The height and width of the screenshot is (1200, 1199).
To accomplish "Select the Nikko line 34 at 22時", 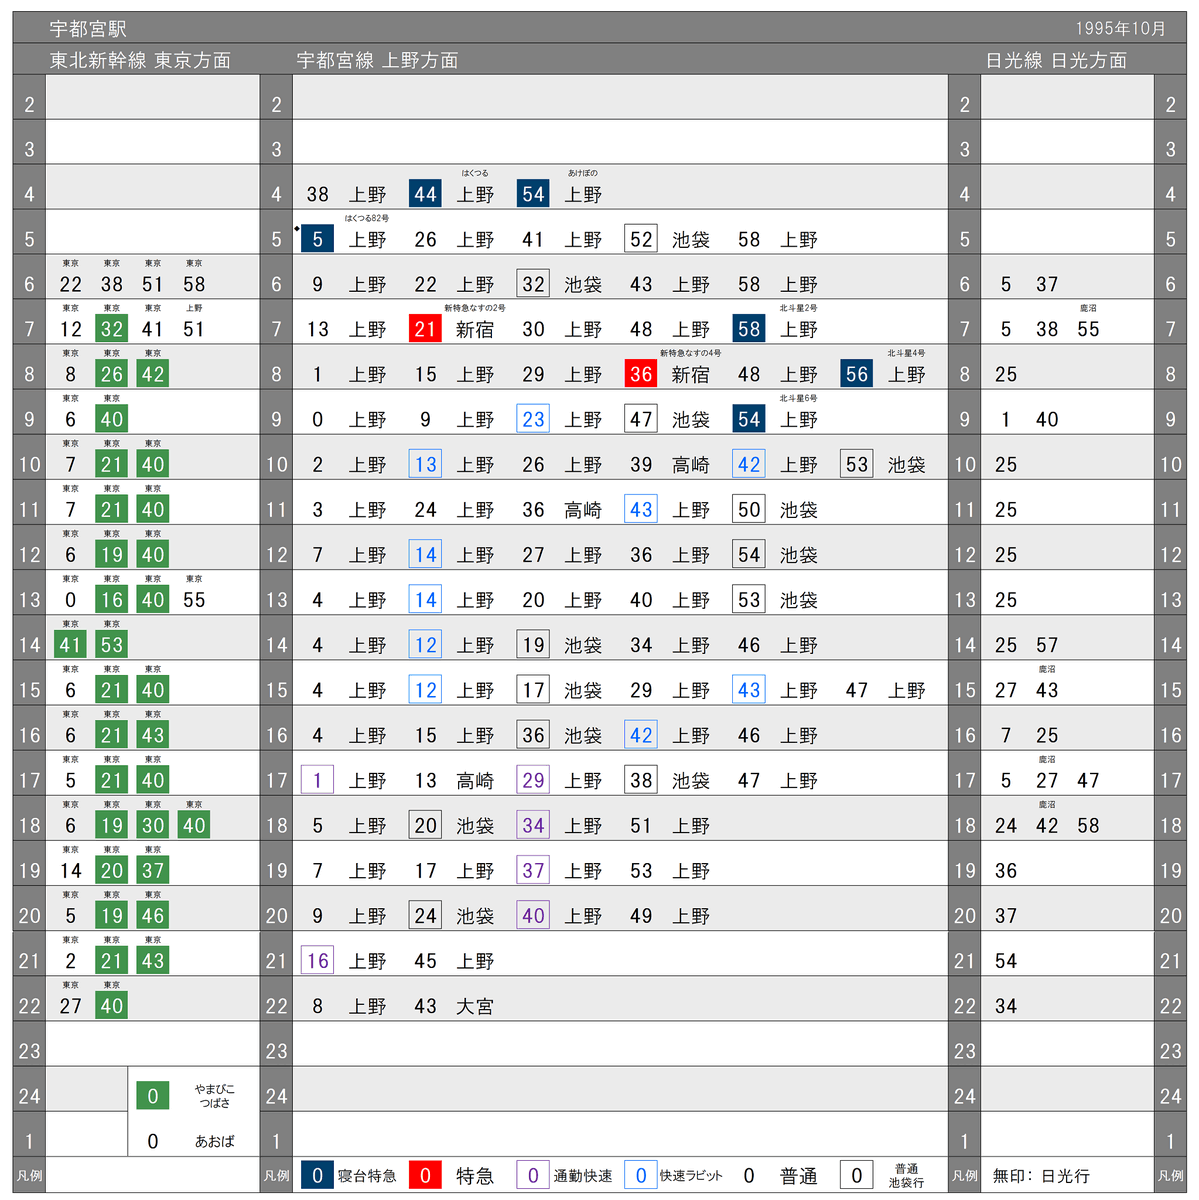I will [1006, 1006].
